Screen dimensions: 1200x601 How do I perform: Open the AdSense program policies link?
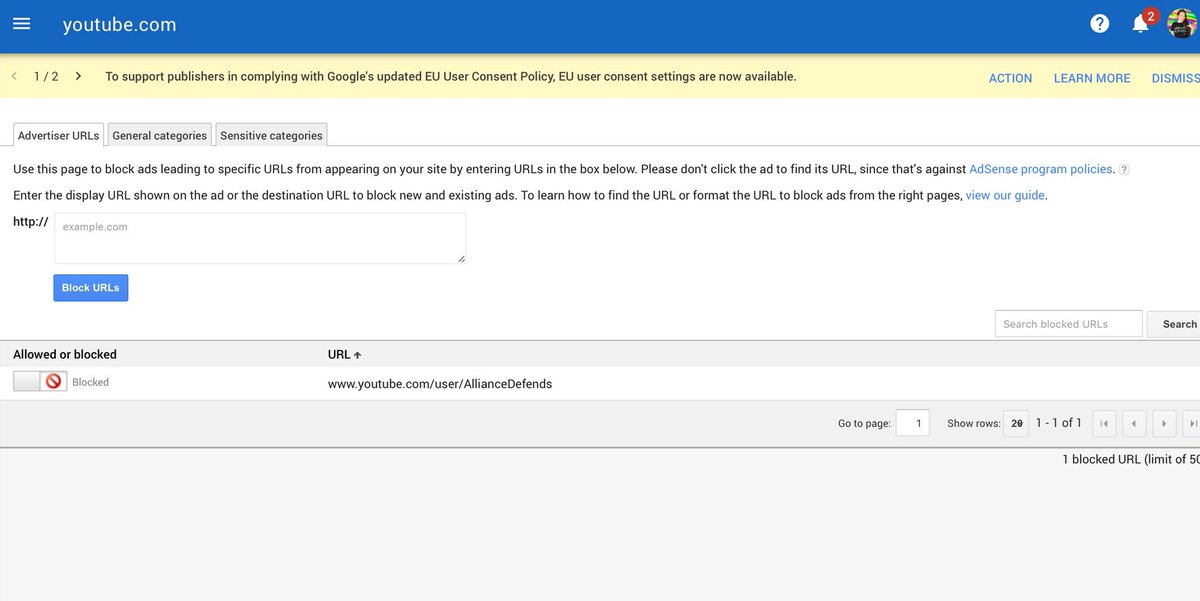(1041, 169)
